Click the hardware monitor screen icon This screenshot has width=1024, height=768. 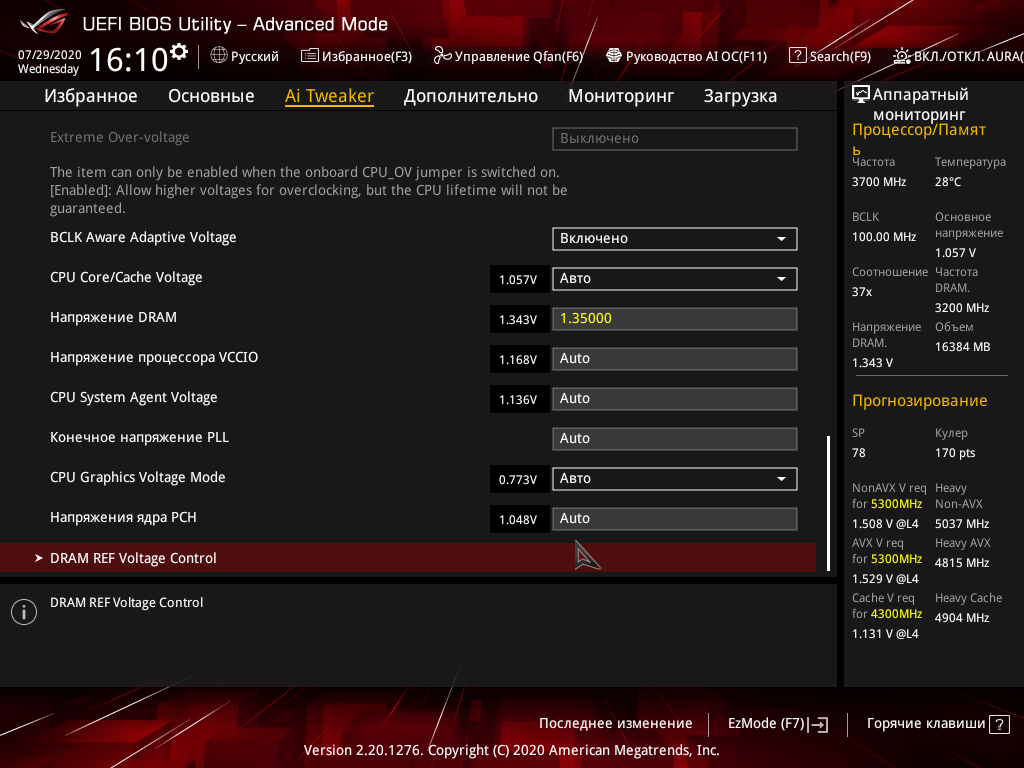[861, 95]
